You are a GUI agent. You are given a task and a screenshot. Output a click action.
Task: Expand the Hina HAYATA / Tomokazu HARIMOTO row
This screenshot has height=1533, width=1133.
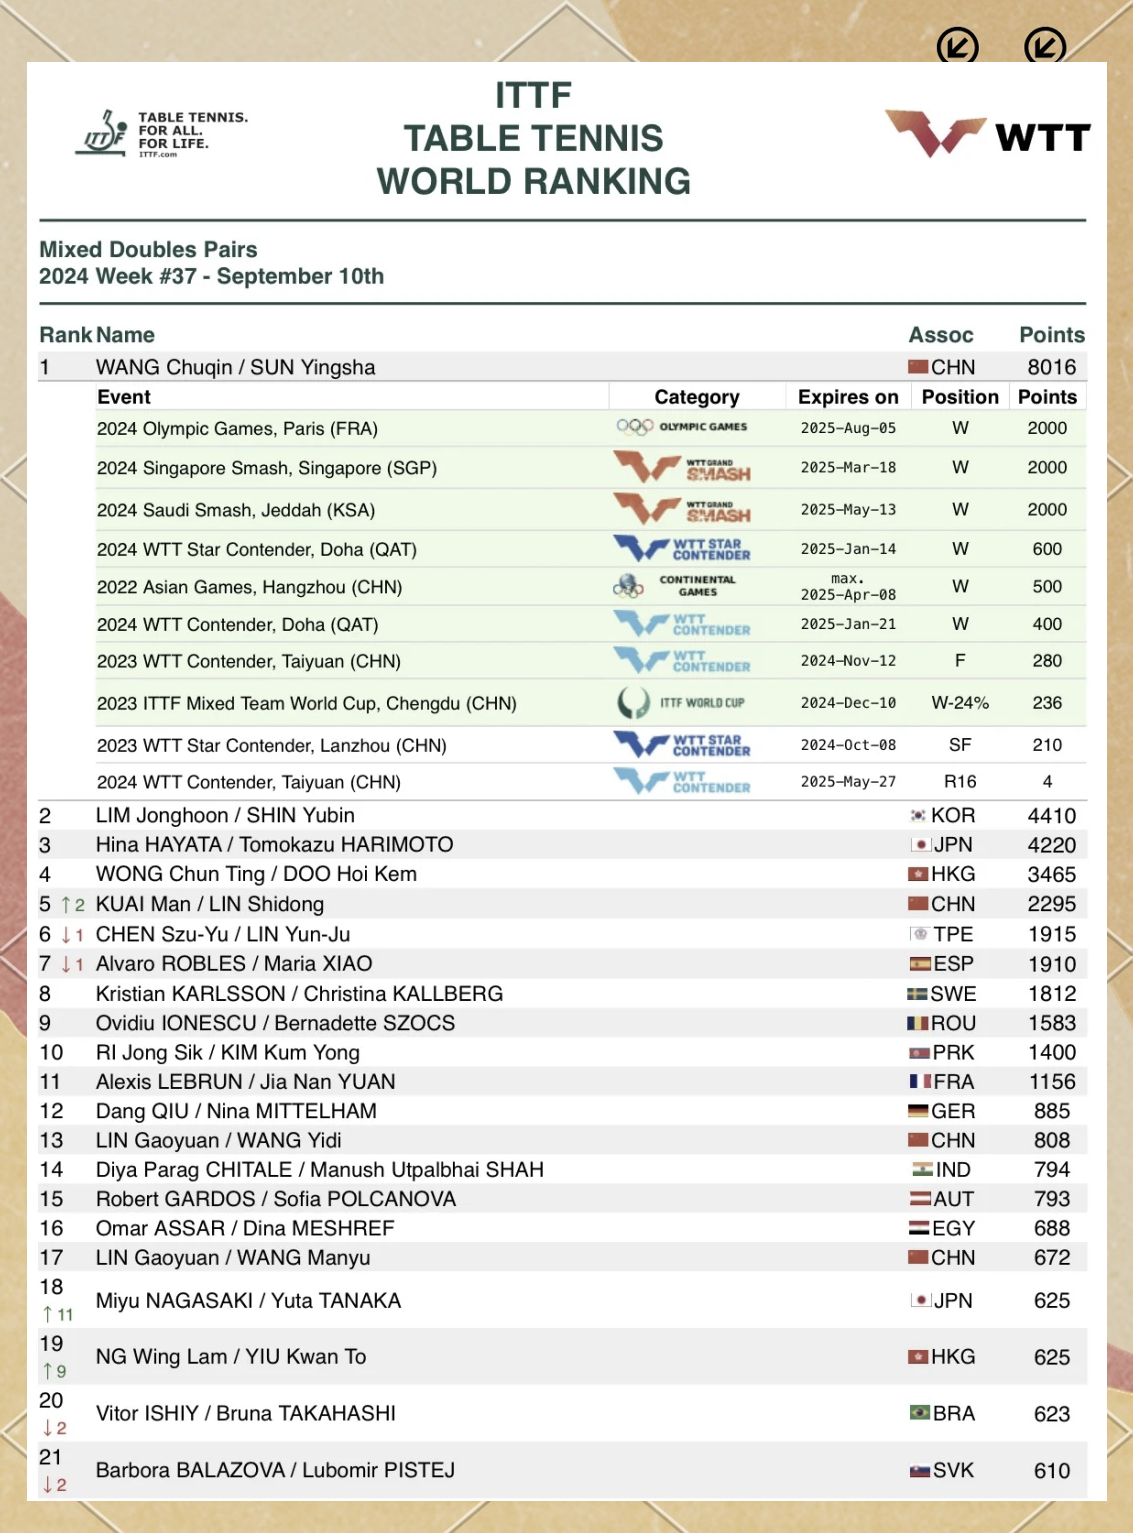[274, 845]
